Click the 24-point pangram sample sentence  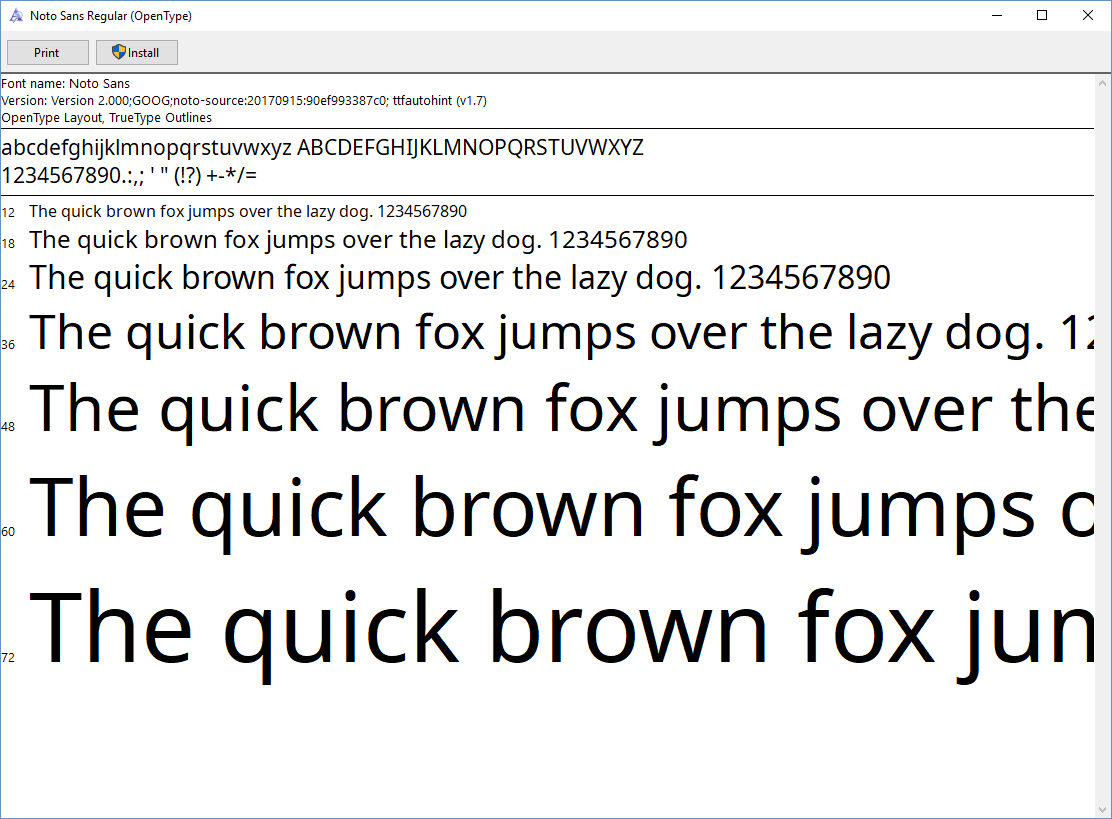coord(460,278)
